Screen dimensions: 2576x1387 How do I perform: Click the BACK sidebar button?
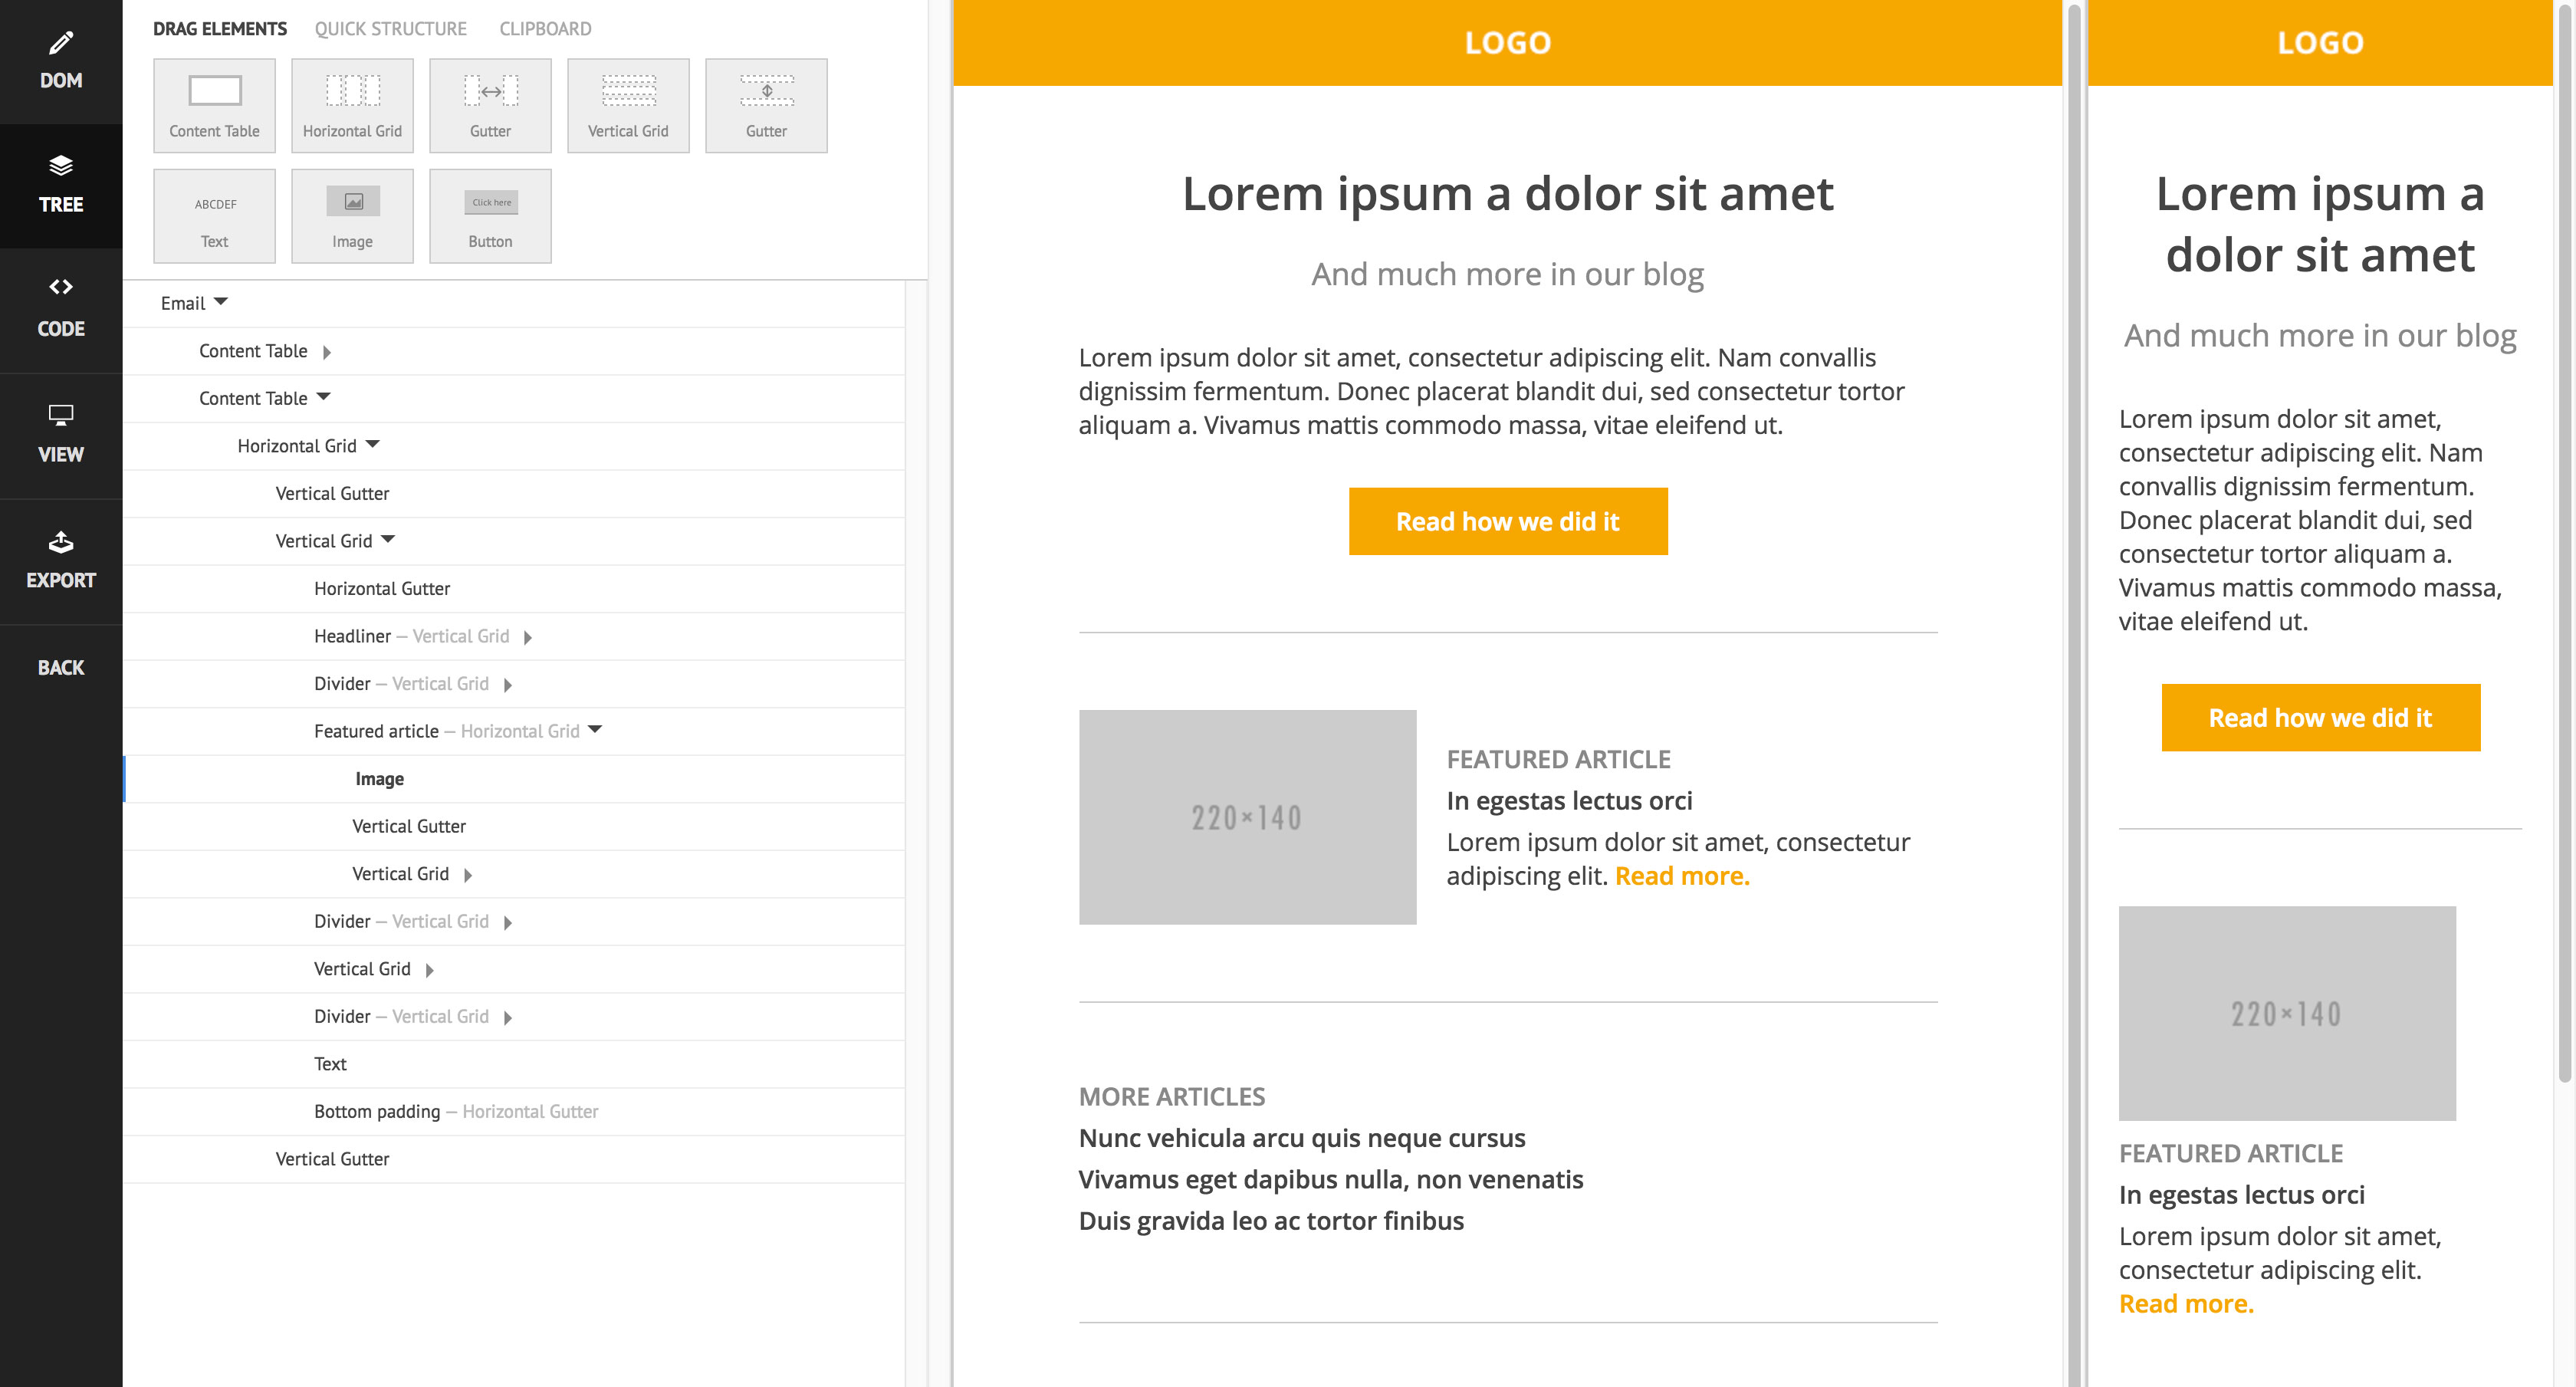(61, 667)
